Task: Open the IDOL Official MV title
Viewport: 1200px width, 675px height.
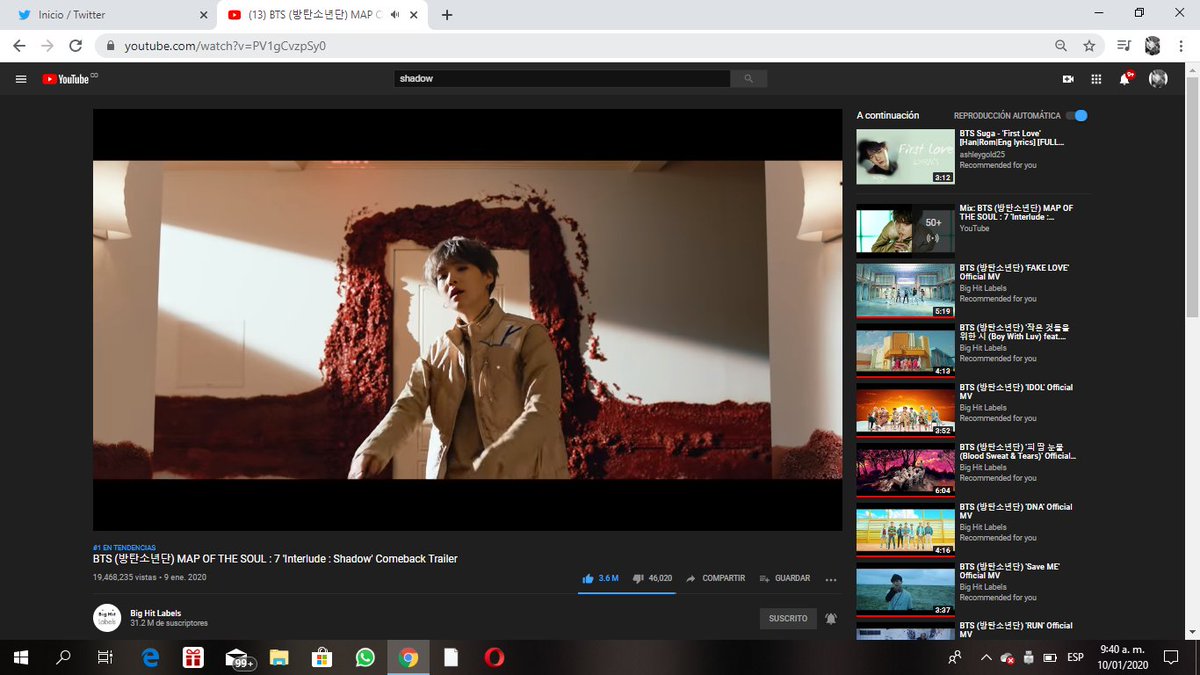Action: [1015, 391]
